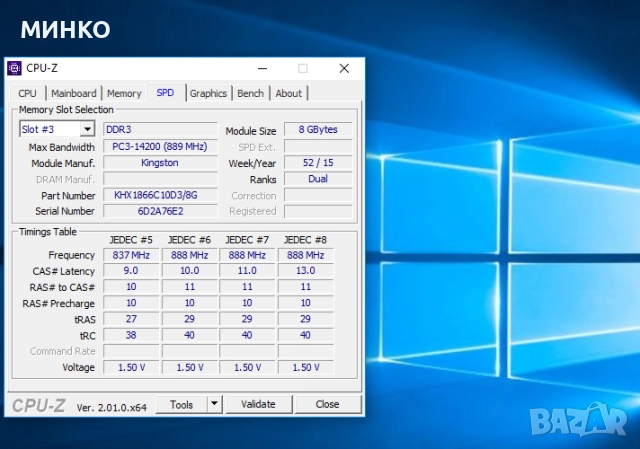Switch to the Mainboard tab

tap(74, 93)
